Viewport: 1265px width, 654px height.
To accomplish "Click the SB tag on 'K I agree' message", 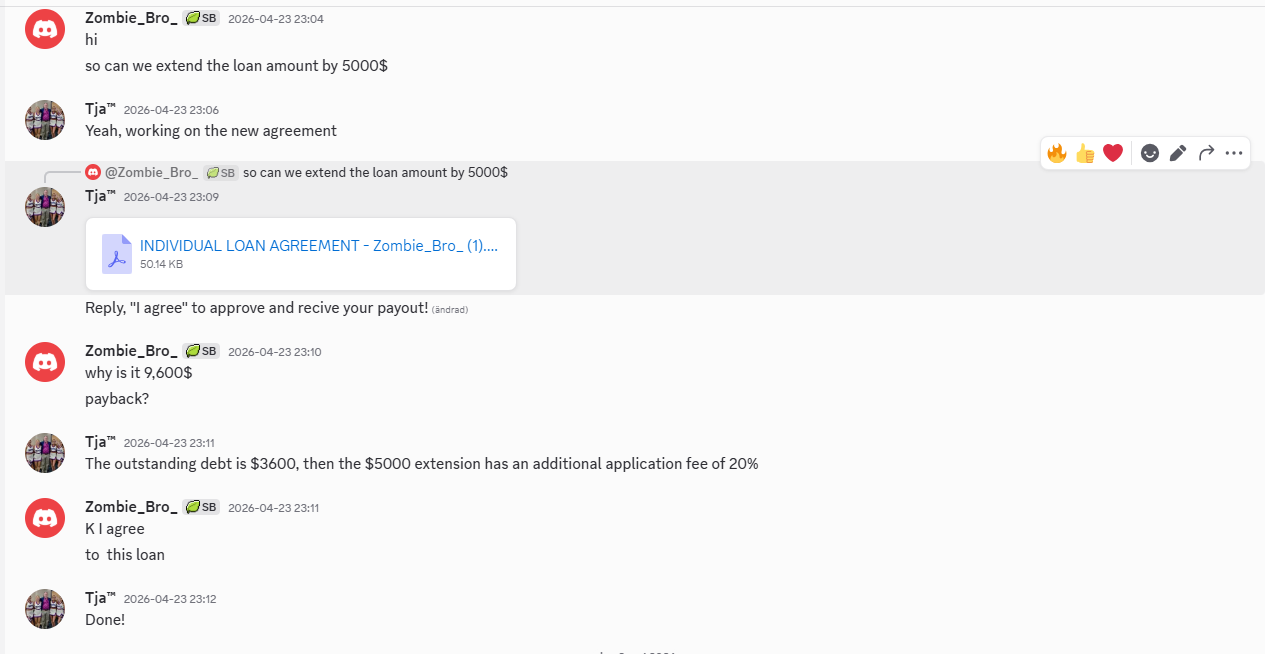I will click(x=202, y=507).
